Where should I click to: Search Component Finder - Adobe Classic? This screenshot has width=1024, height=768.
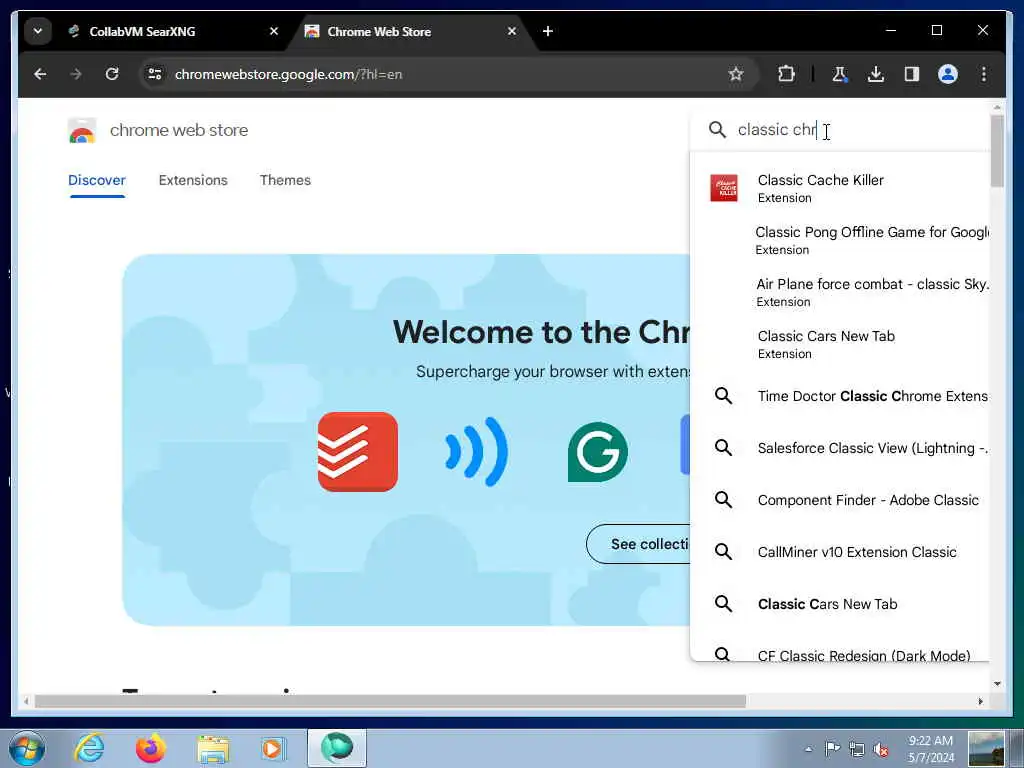click(840, 500)
